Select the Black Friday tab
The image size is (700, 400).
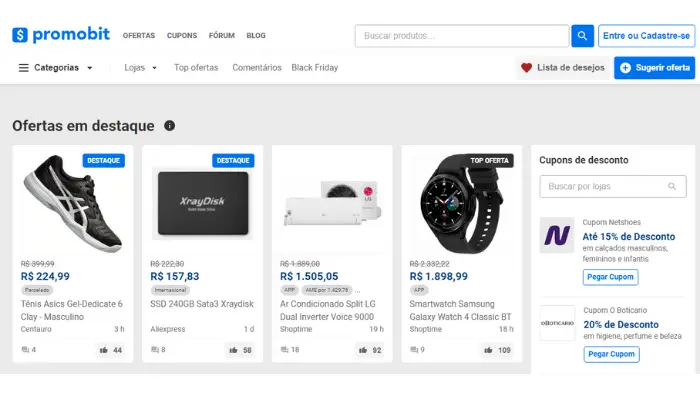click(315, 68)
